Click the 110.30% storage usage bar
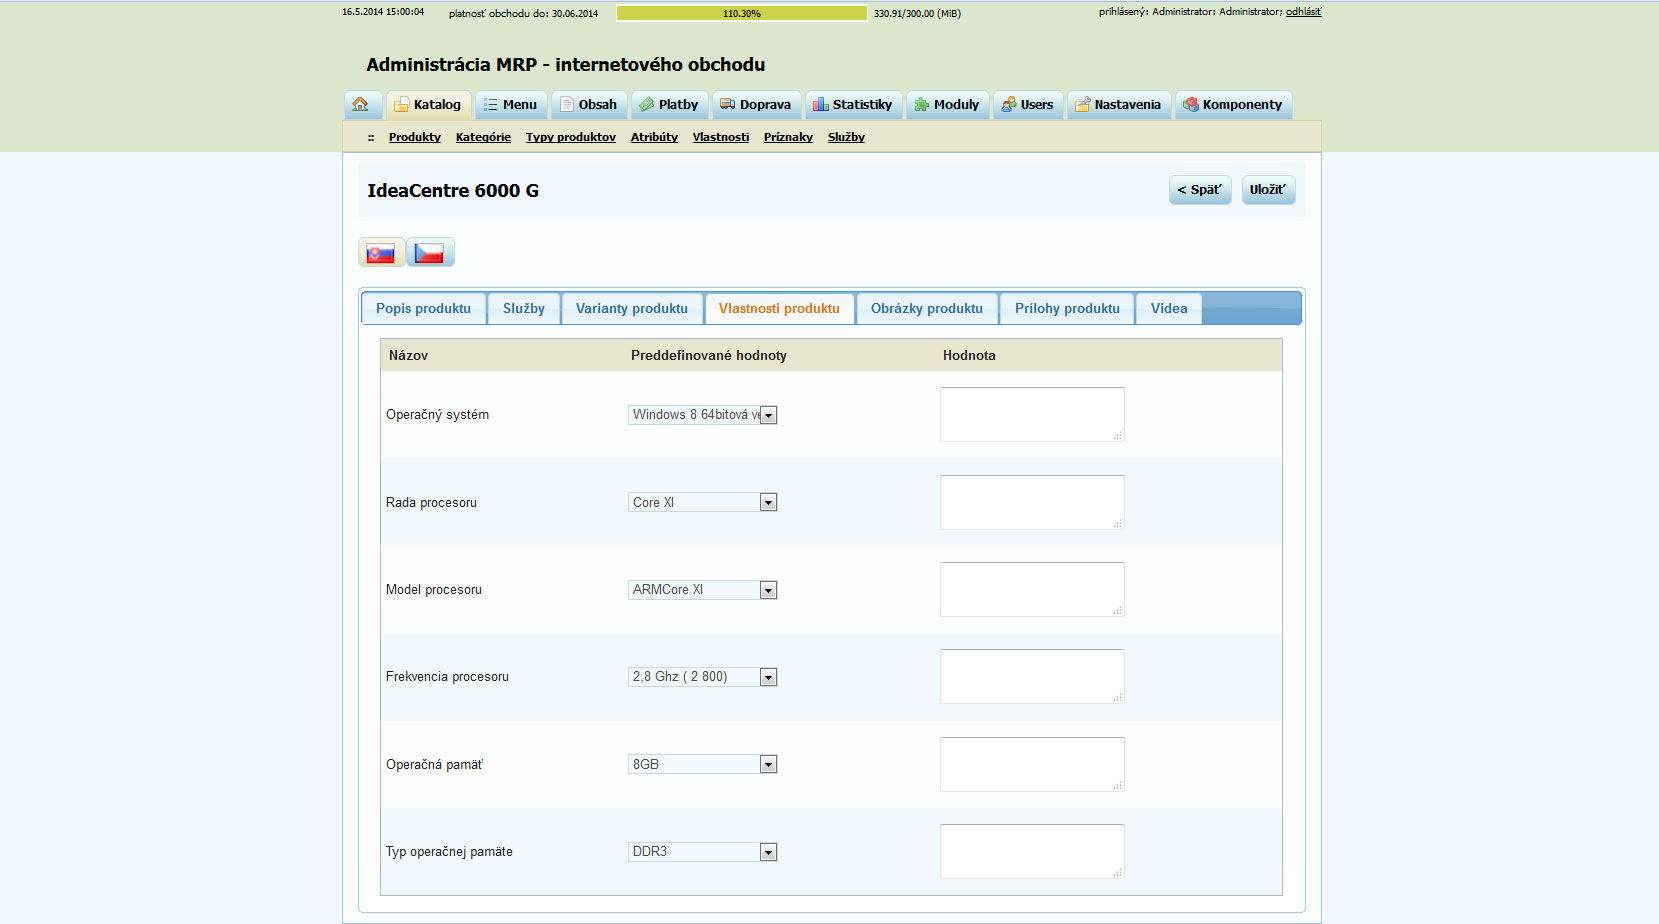 click(x=742, y=13)
